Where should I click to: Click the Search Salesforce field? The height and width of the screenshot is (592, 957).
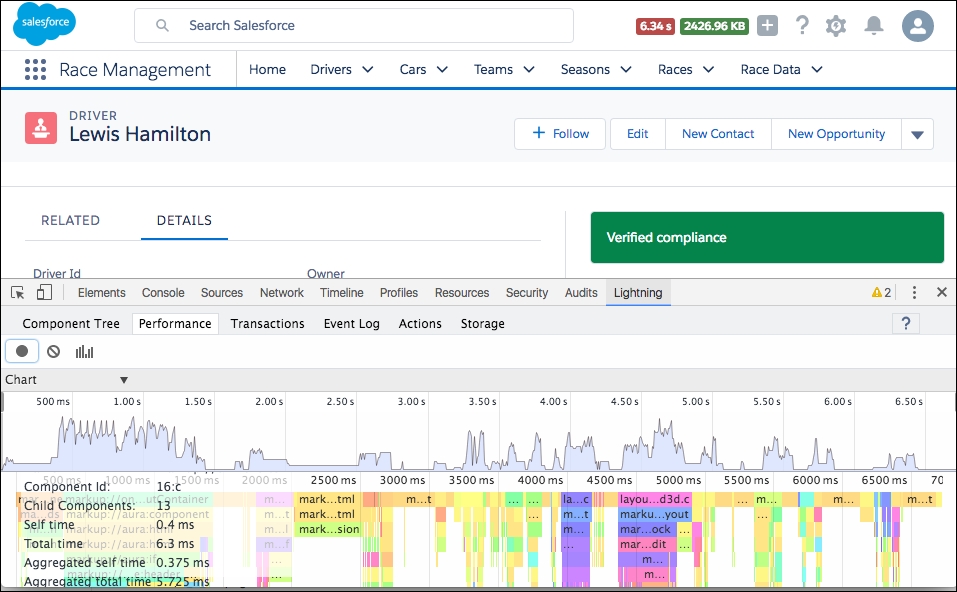tap(354, 26)
